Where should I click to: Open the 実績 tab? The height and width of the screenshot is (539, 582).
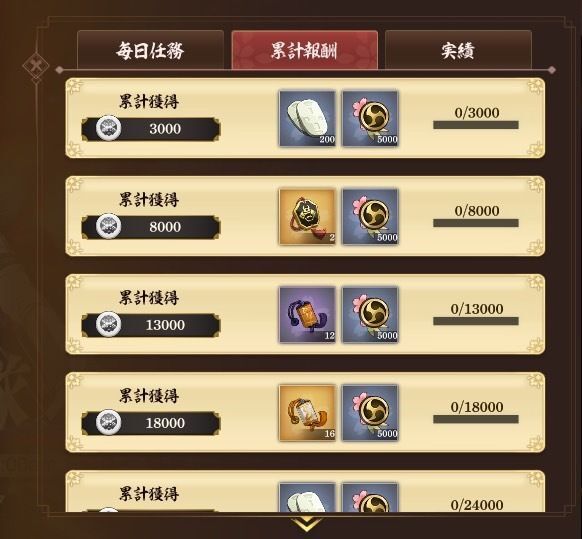click(x=458, y=50)
